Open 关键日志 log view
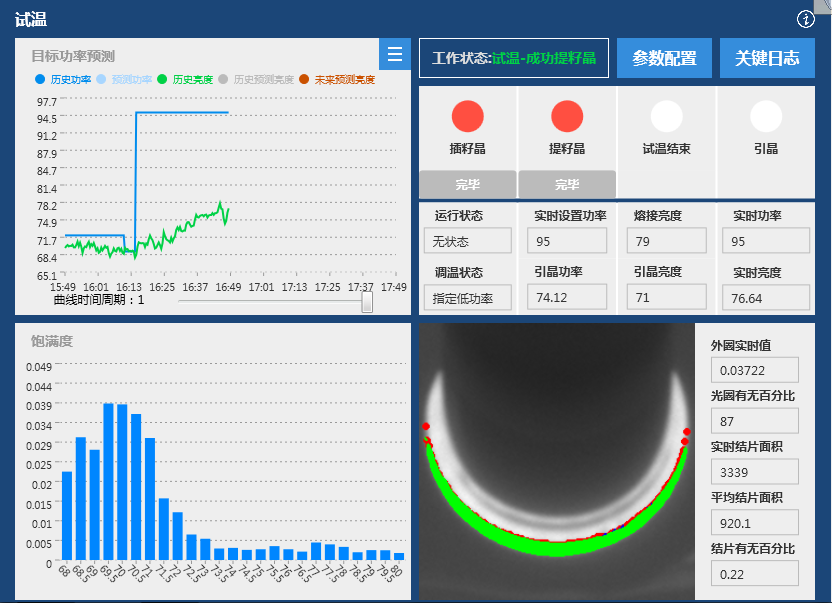The width and height of the screenshot is (832, 603). (767, 58)
